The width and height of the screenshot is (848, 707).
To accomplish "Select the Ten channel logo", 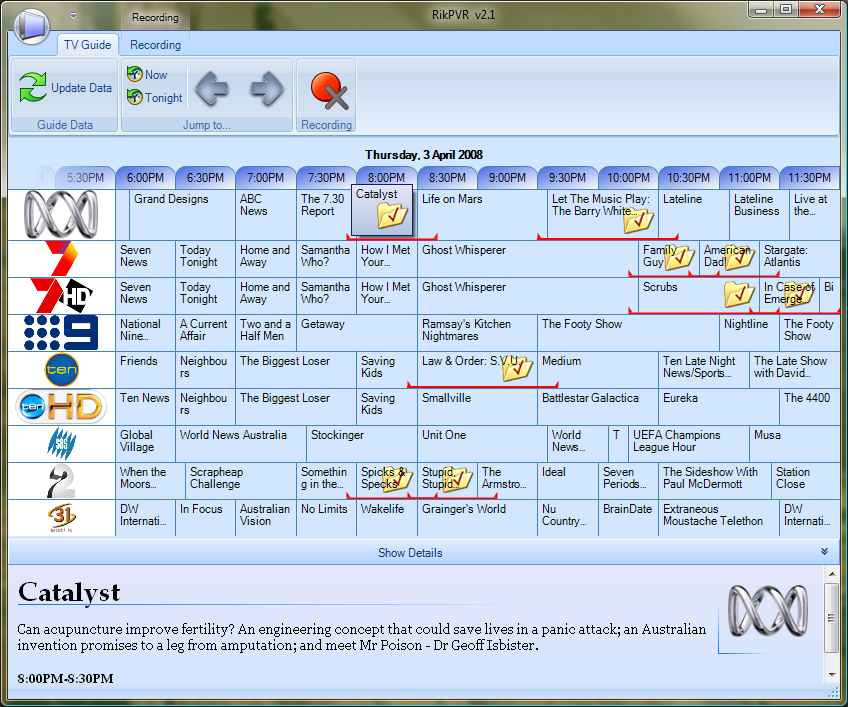I will (61, 370).
